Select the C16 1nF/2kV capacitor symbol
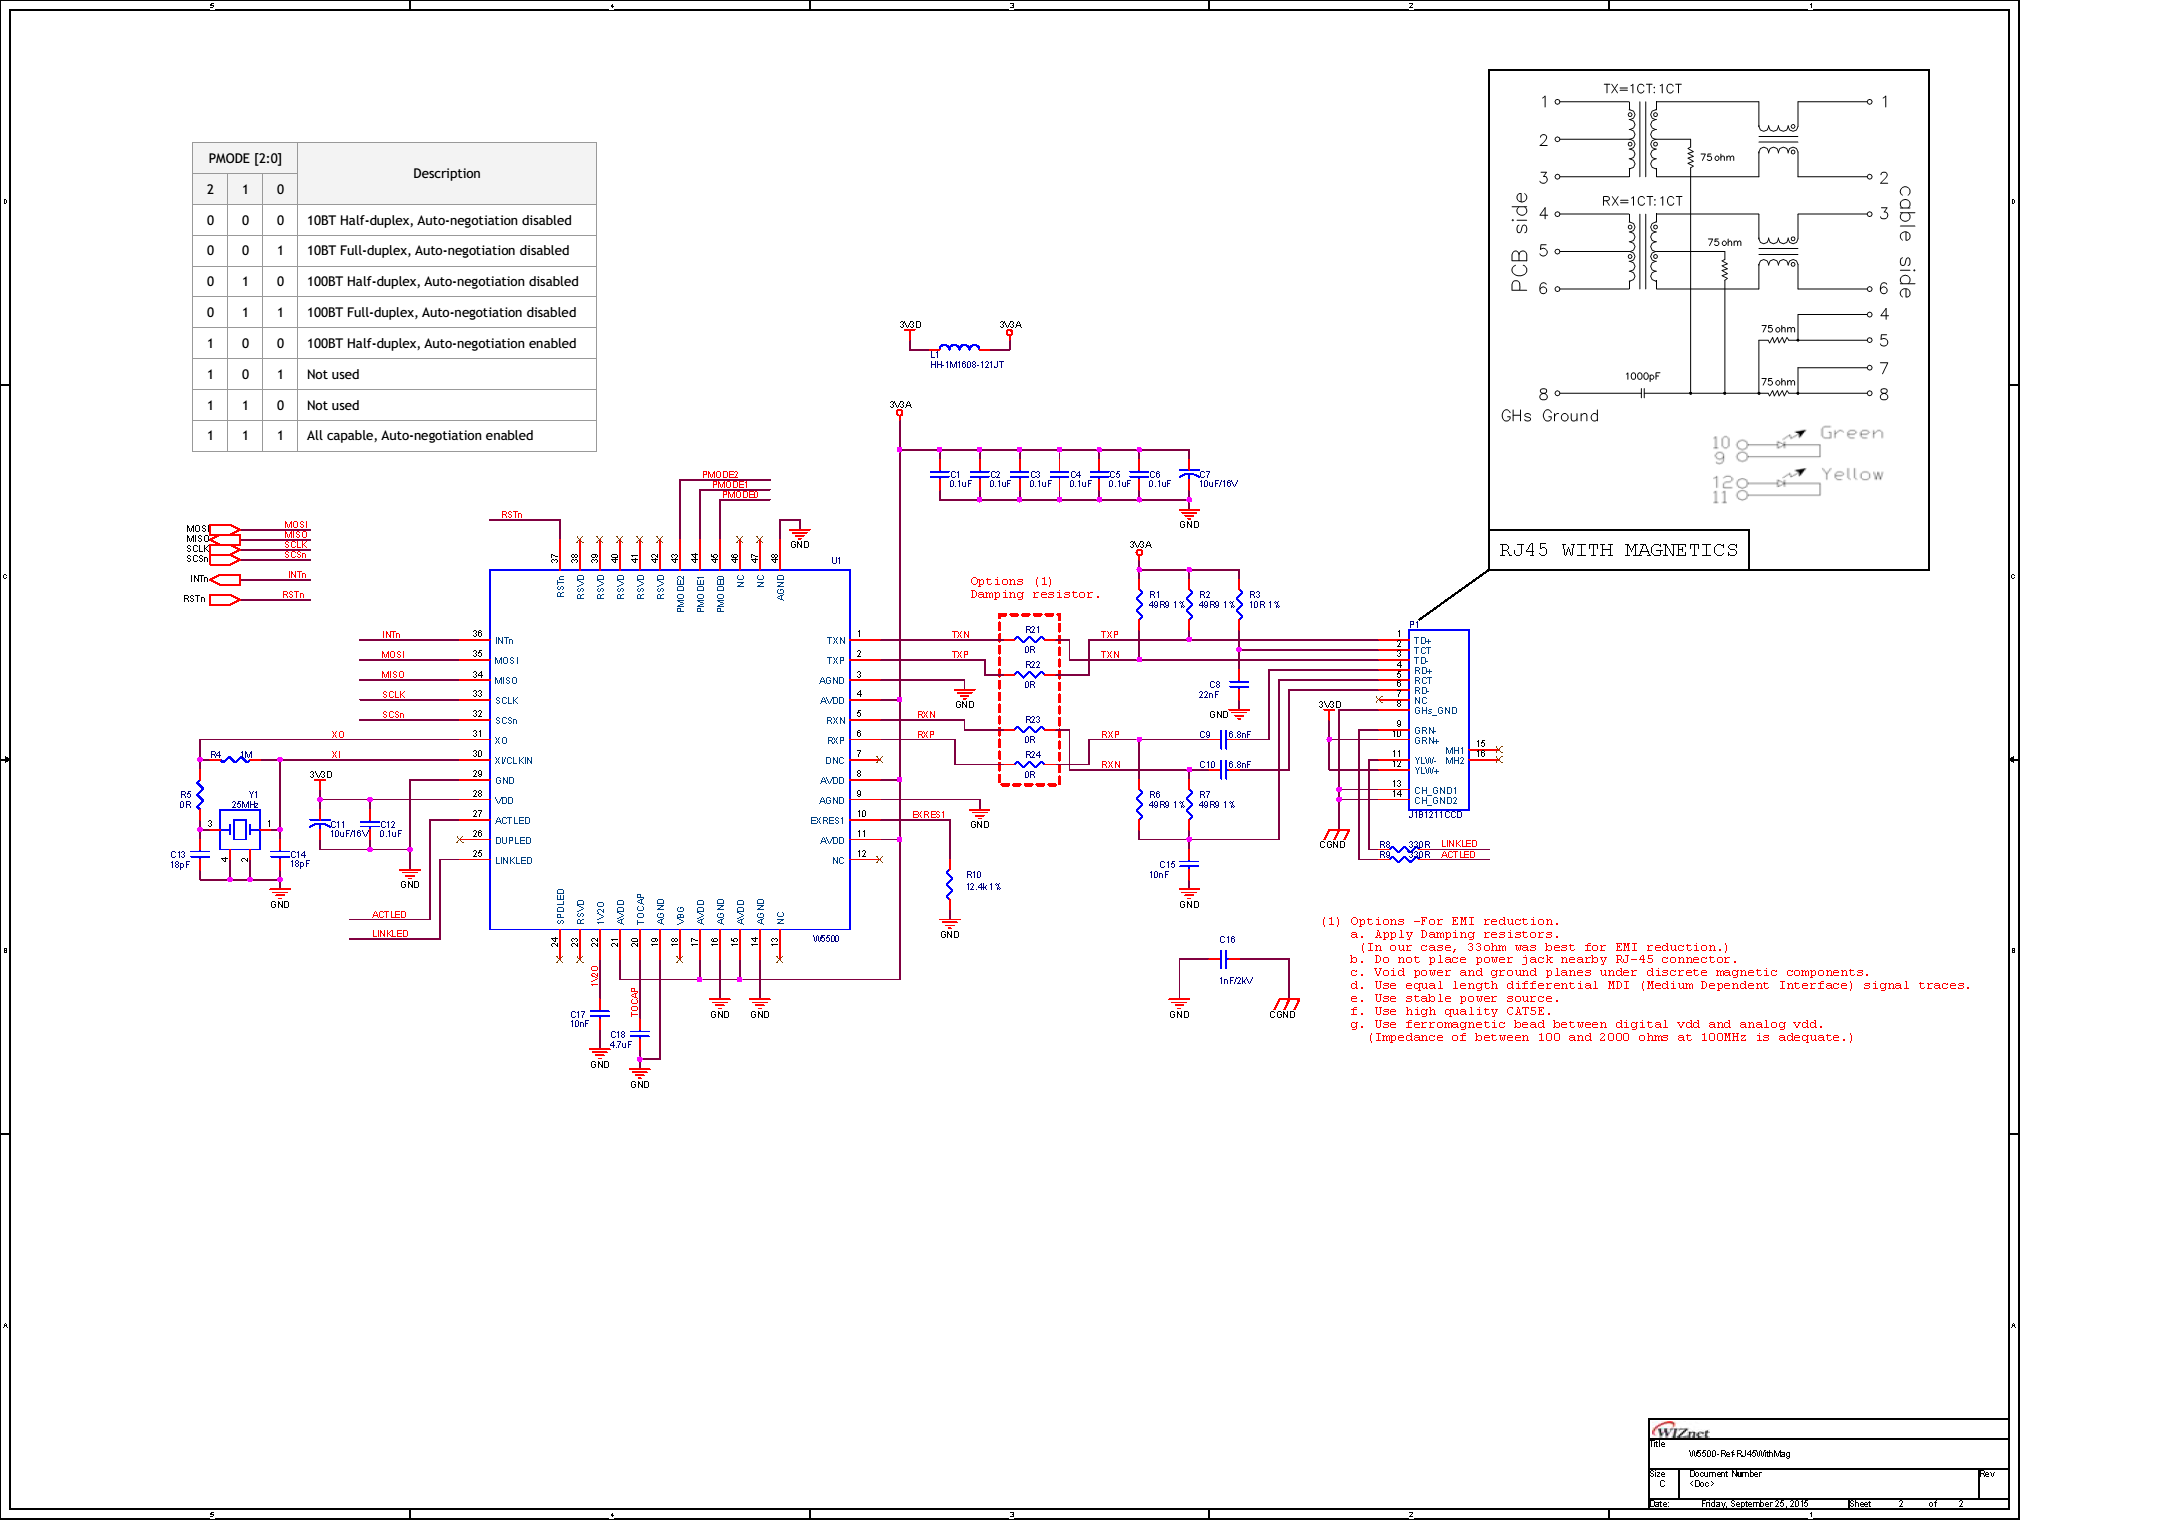The width and height of the screenshot is (2164, 1530). 1223,960
